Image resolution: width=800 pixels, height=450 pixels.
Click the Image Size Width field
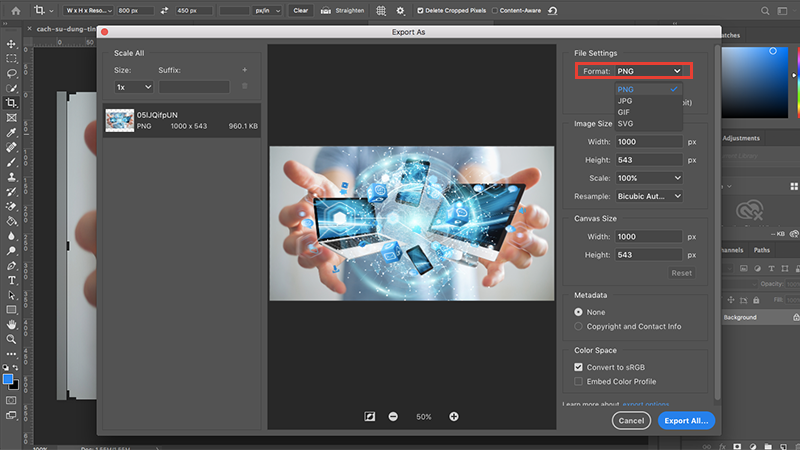(649, 142)
